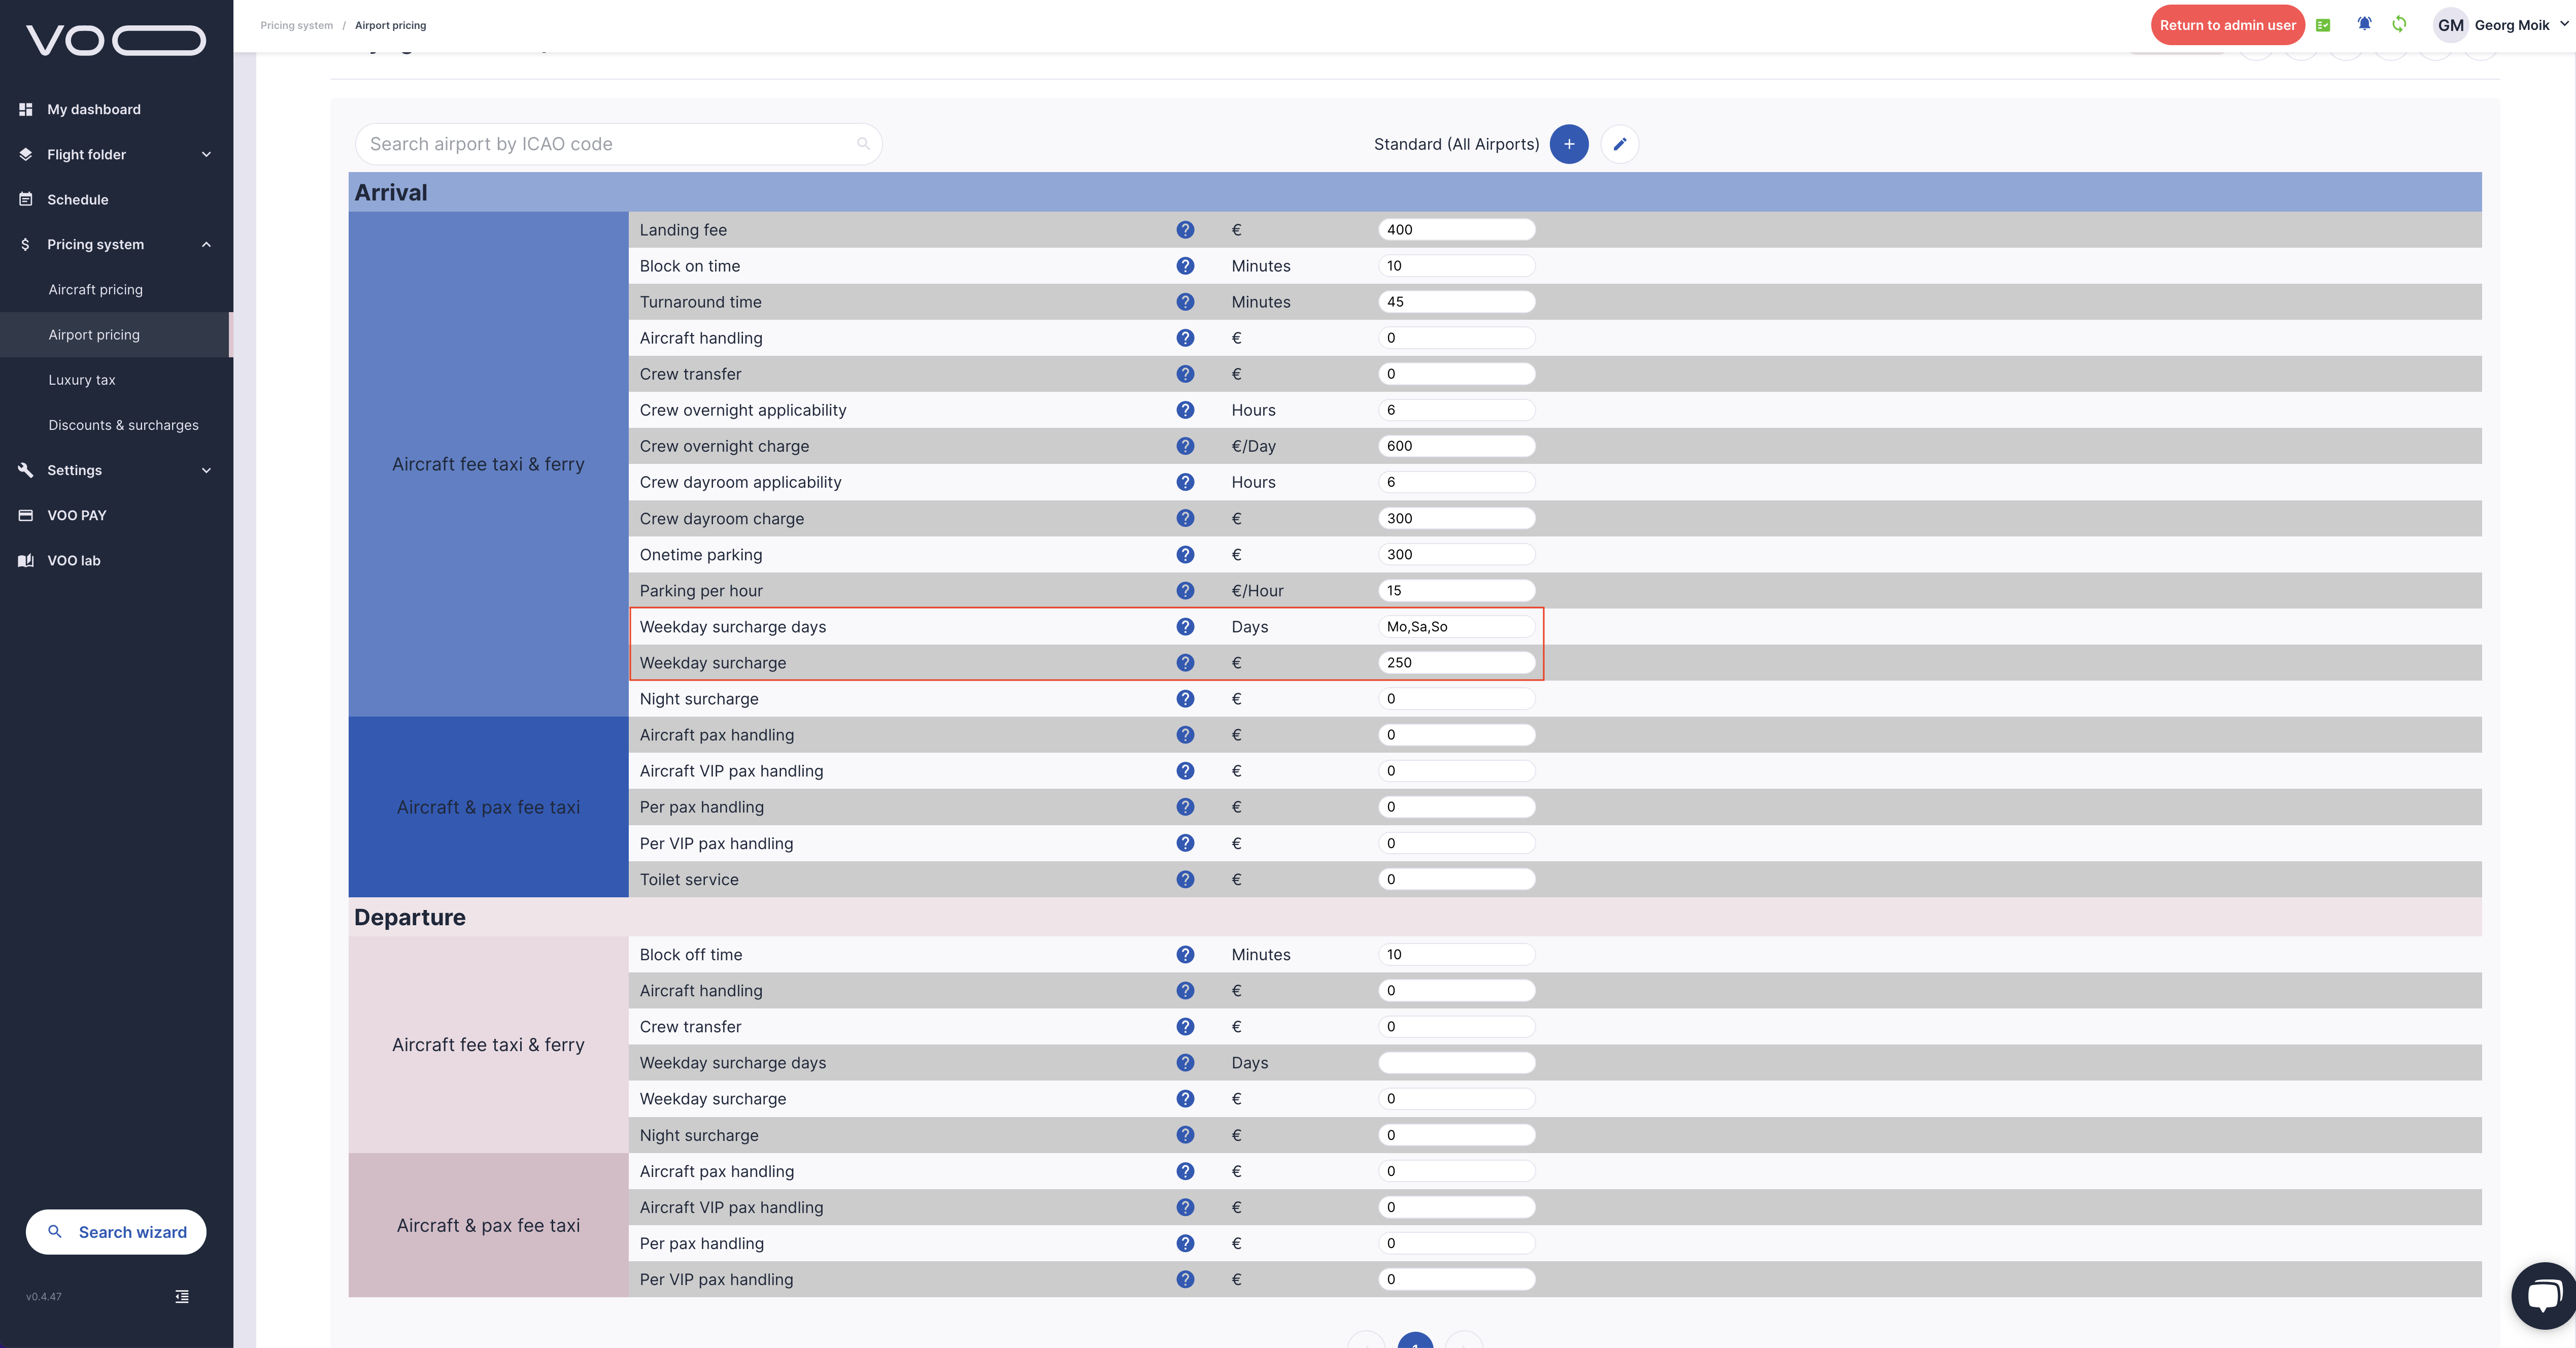Open the Schedule page

coord(77,199)
